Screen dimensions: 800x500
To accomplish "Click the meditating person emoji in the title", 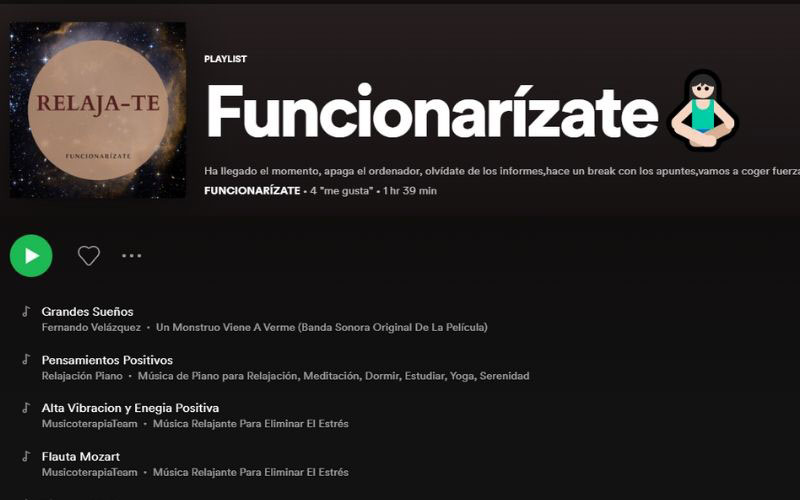I will (703, 111).
